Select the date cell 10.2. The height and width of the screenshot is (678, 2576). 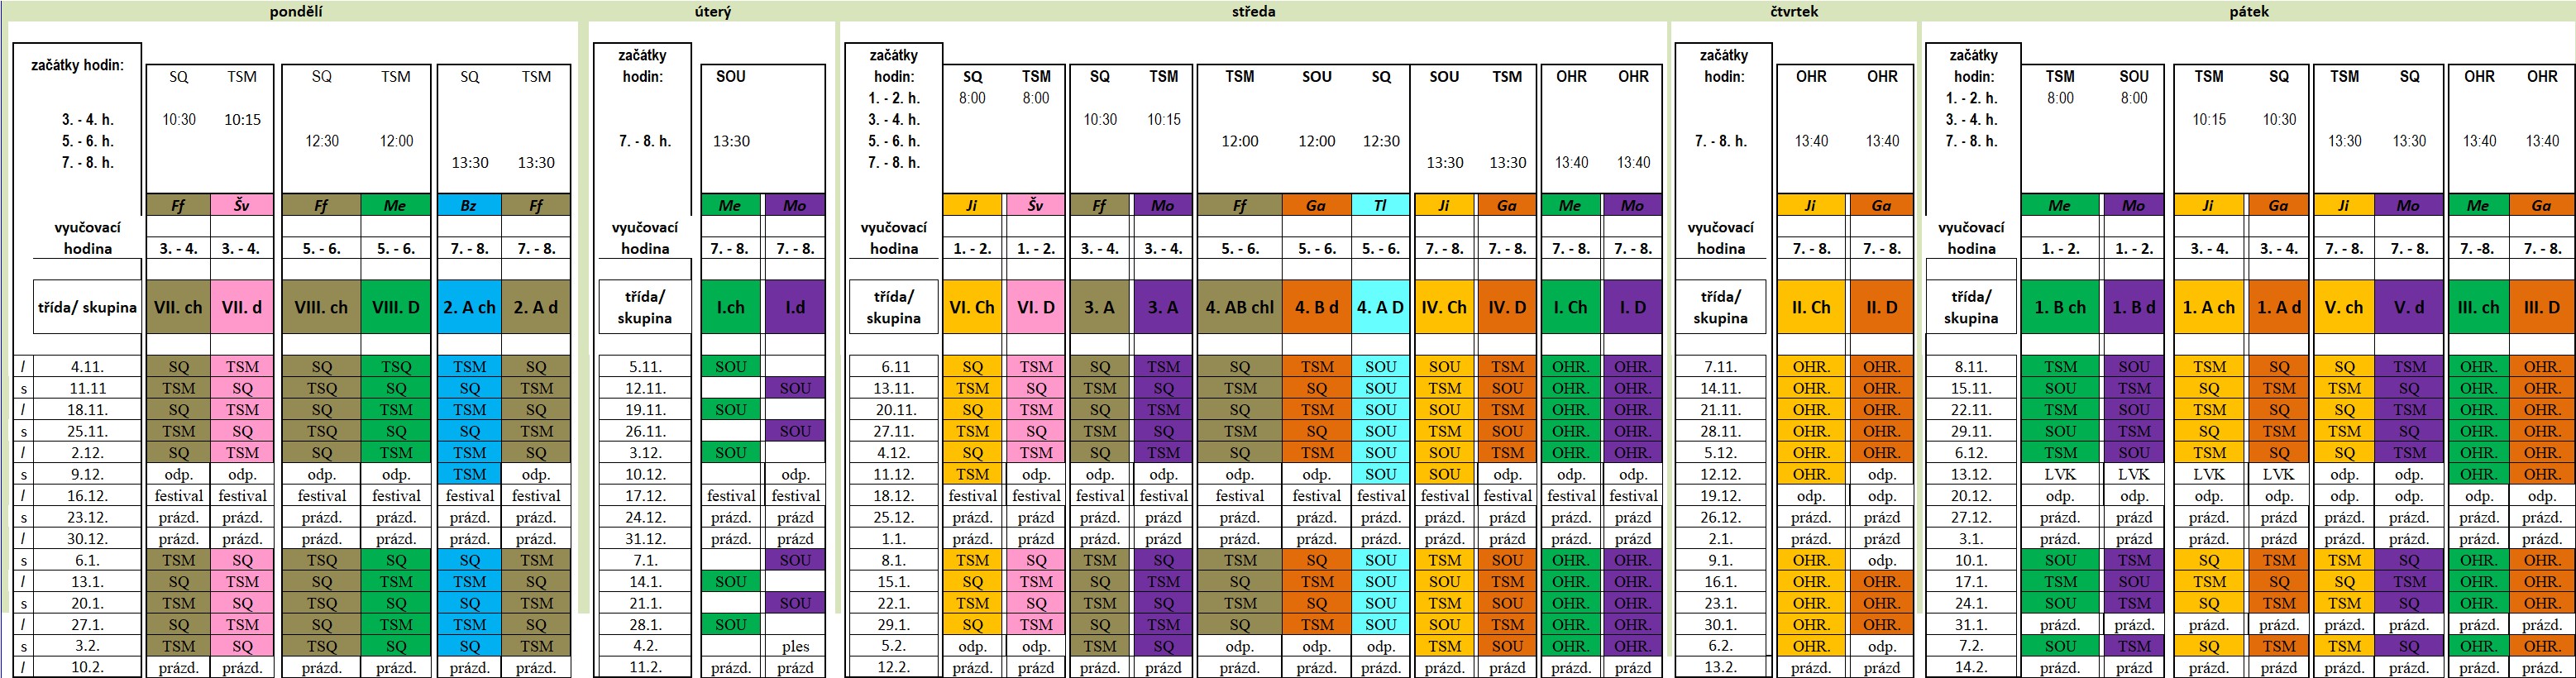[x=88, y=667]
